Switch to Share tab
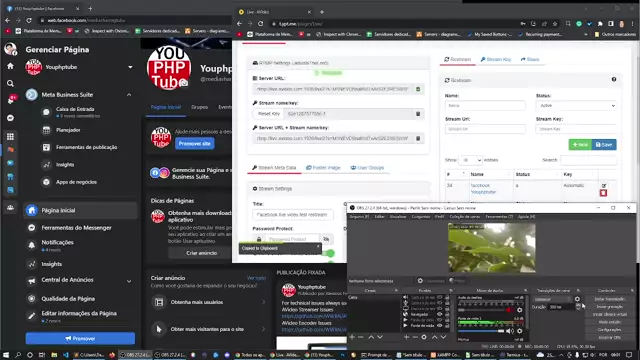Viewport: 640px width, 360px height. click(x=530, y=60)
